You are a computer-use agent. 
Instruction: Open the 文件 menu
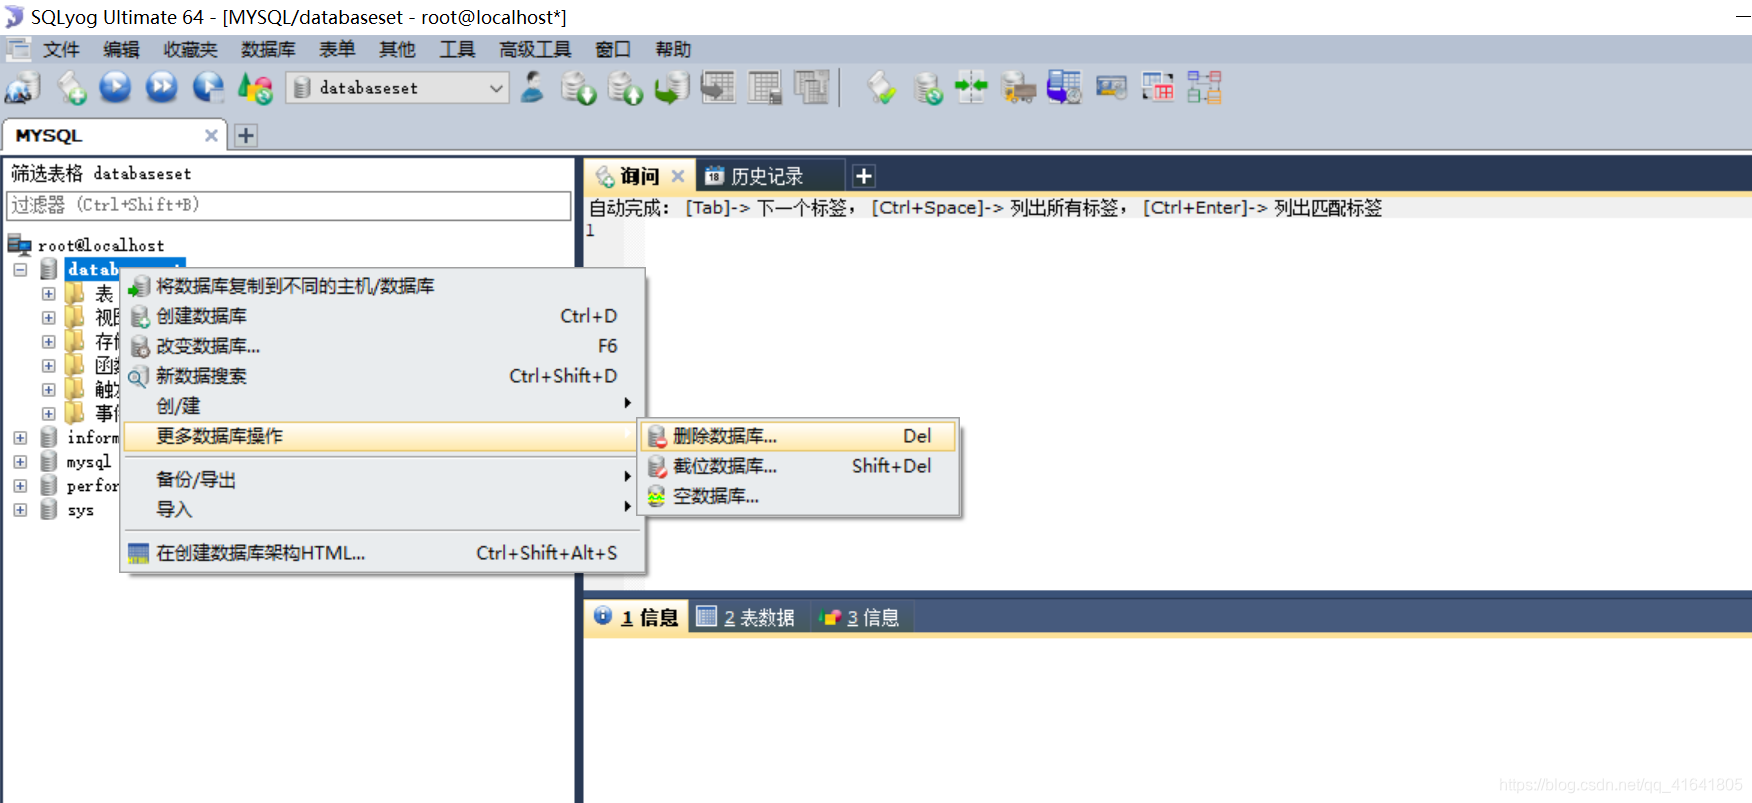(61, 49)
